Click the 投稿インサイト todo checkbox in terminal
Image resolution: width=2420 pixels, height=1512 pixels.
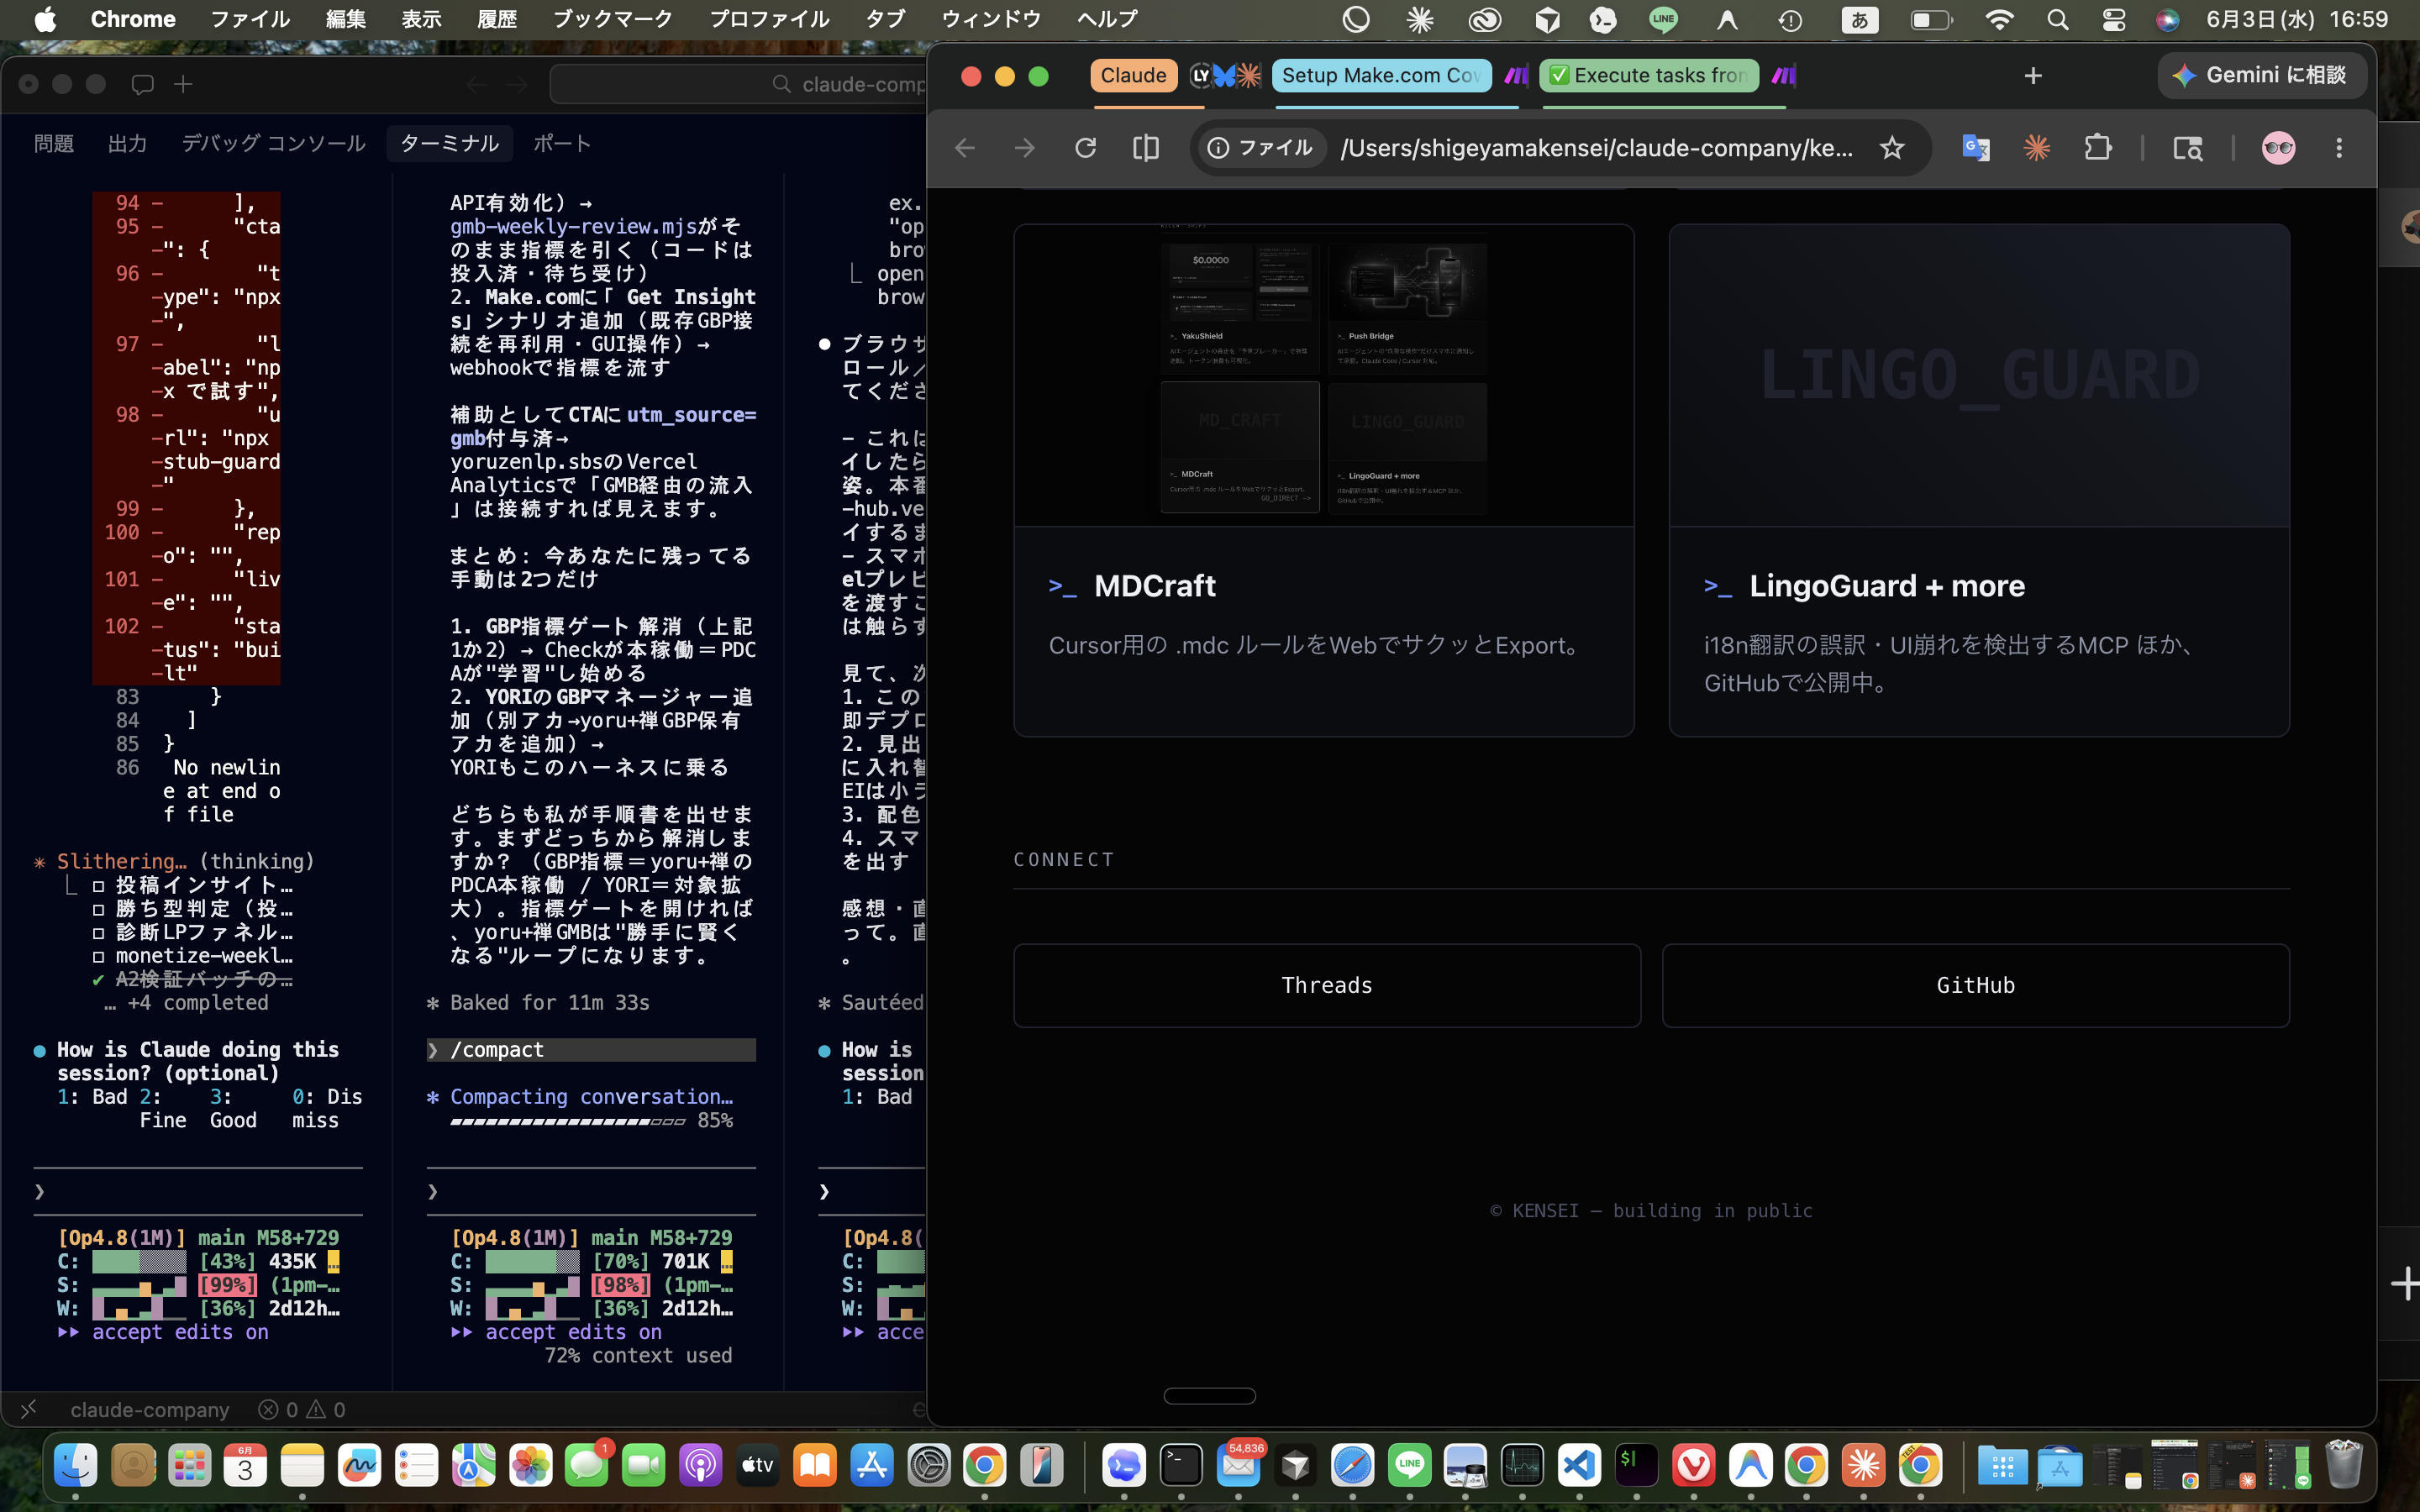[99, 885]
